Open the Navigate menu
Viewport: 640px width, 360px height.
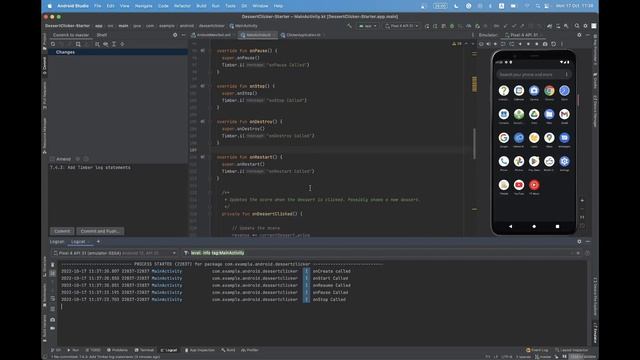tap(143, 6)
